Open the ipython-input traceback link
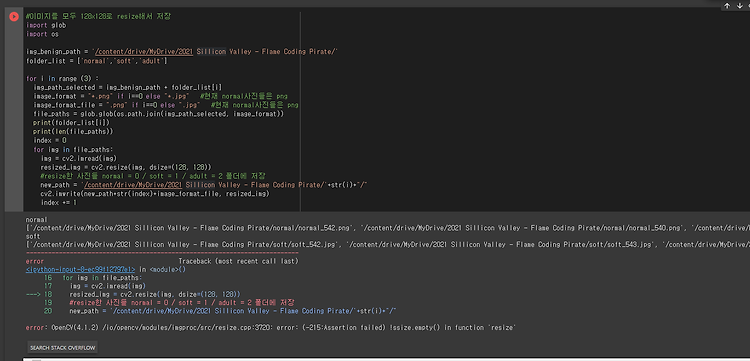Screen dimensions: 750x361 click(x=80, y=270)
